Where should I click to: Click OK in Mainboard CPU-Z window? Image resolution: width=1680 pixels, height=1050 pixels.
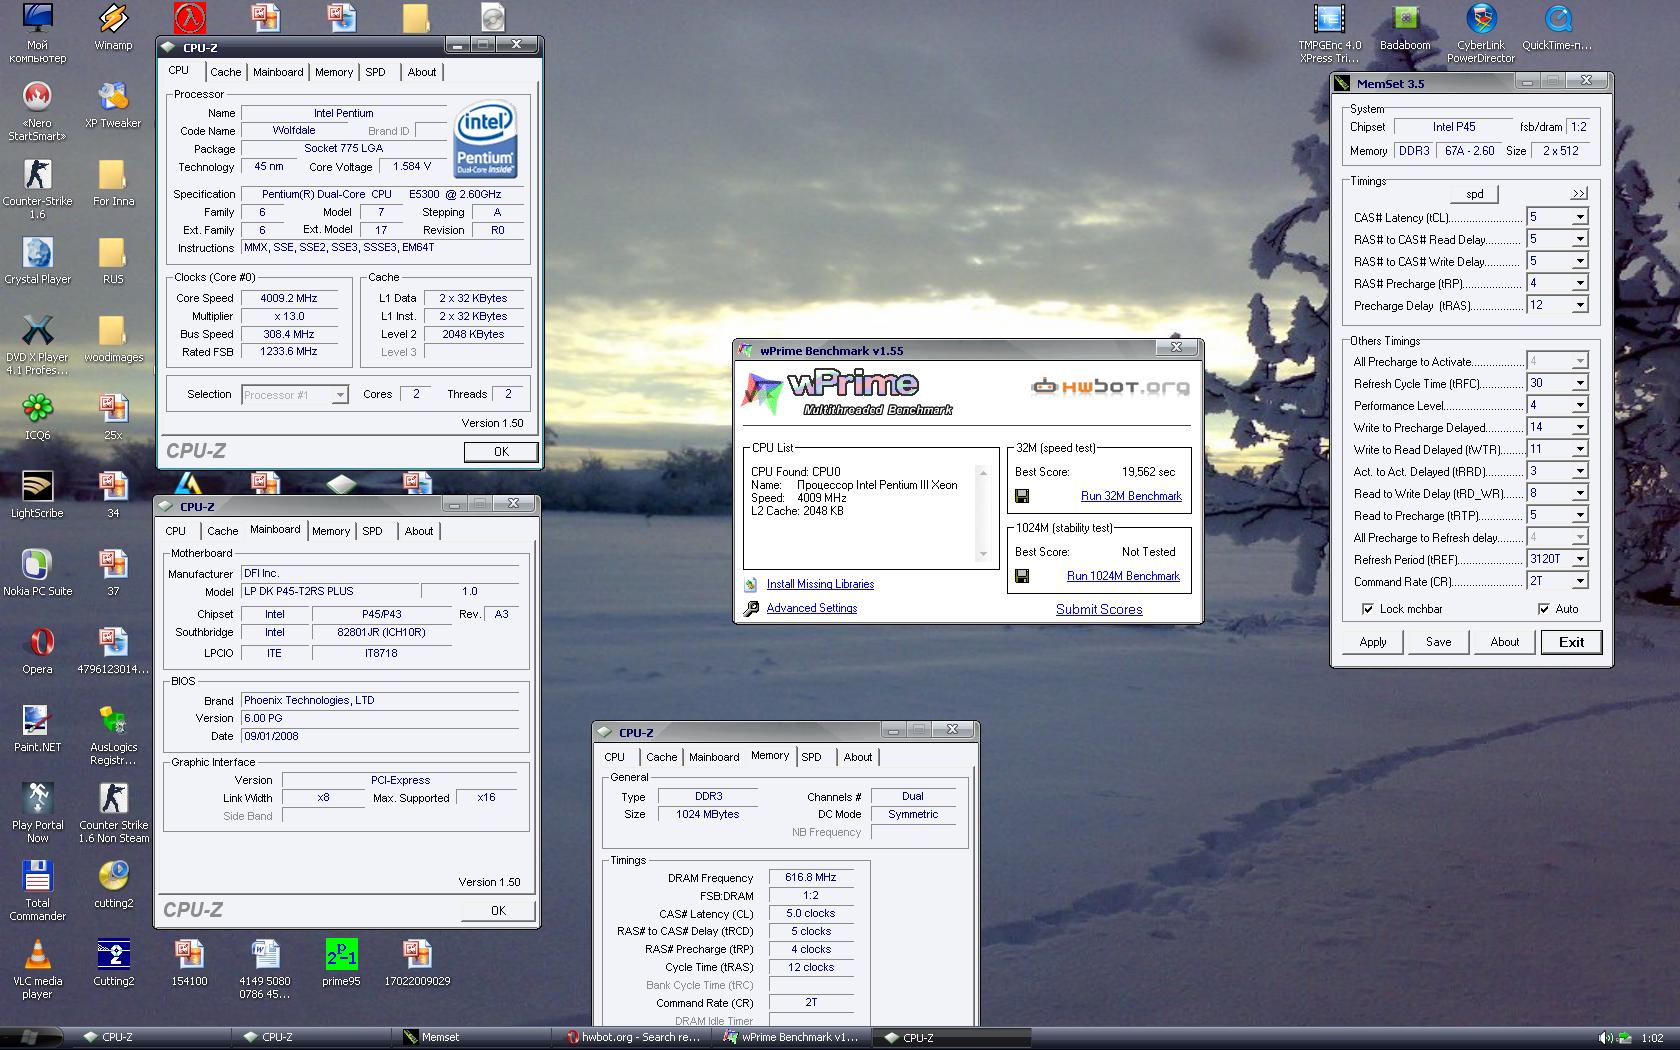tap(498, 911)
